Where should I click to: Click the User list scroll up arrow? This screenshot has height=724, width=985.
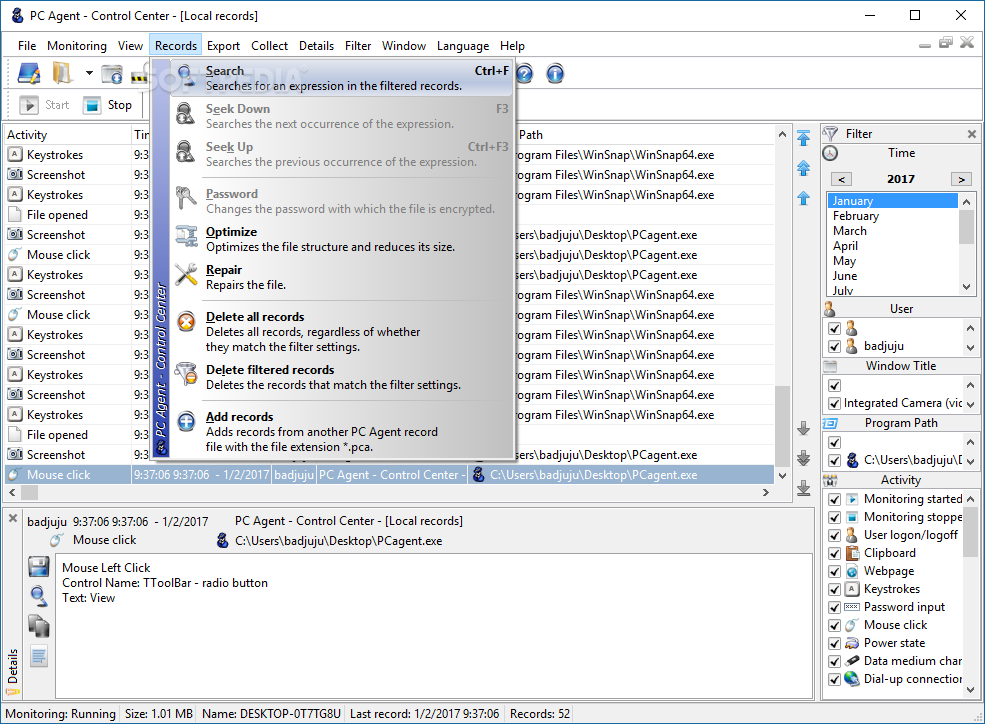(971, 328)
